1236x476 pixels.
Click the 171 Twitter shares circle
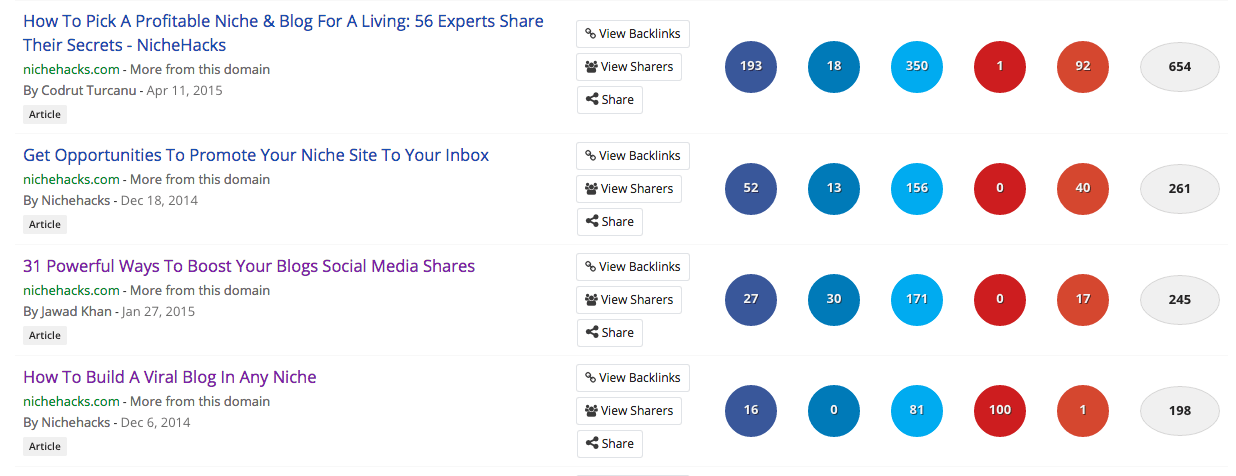917,299
